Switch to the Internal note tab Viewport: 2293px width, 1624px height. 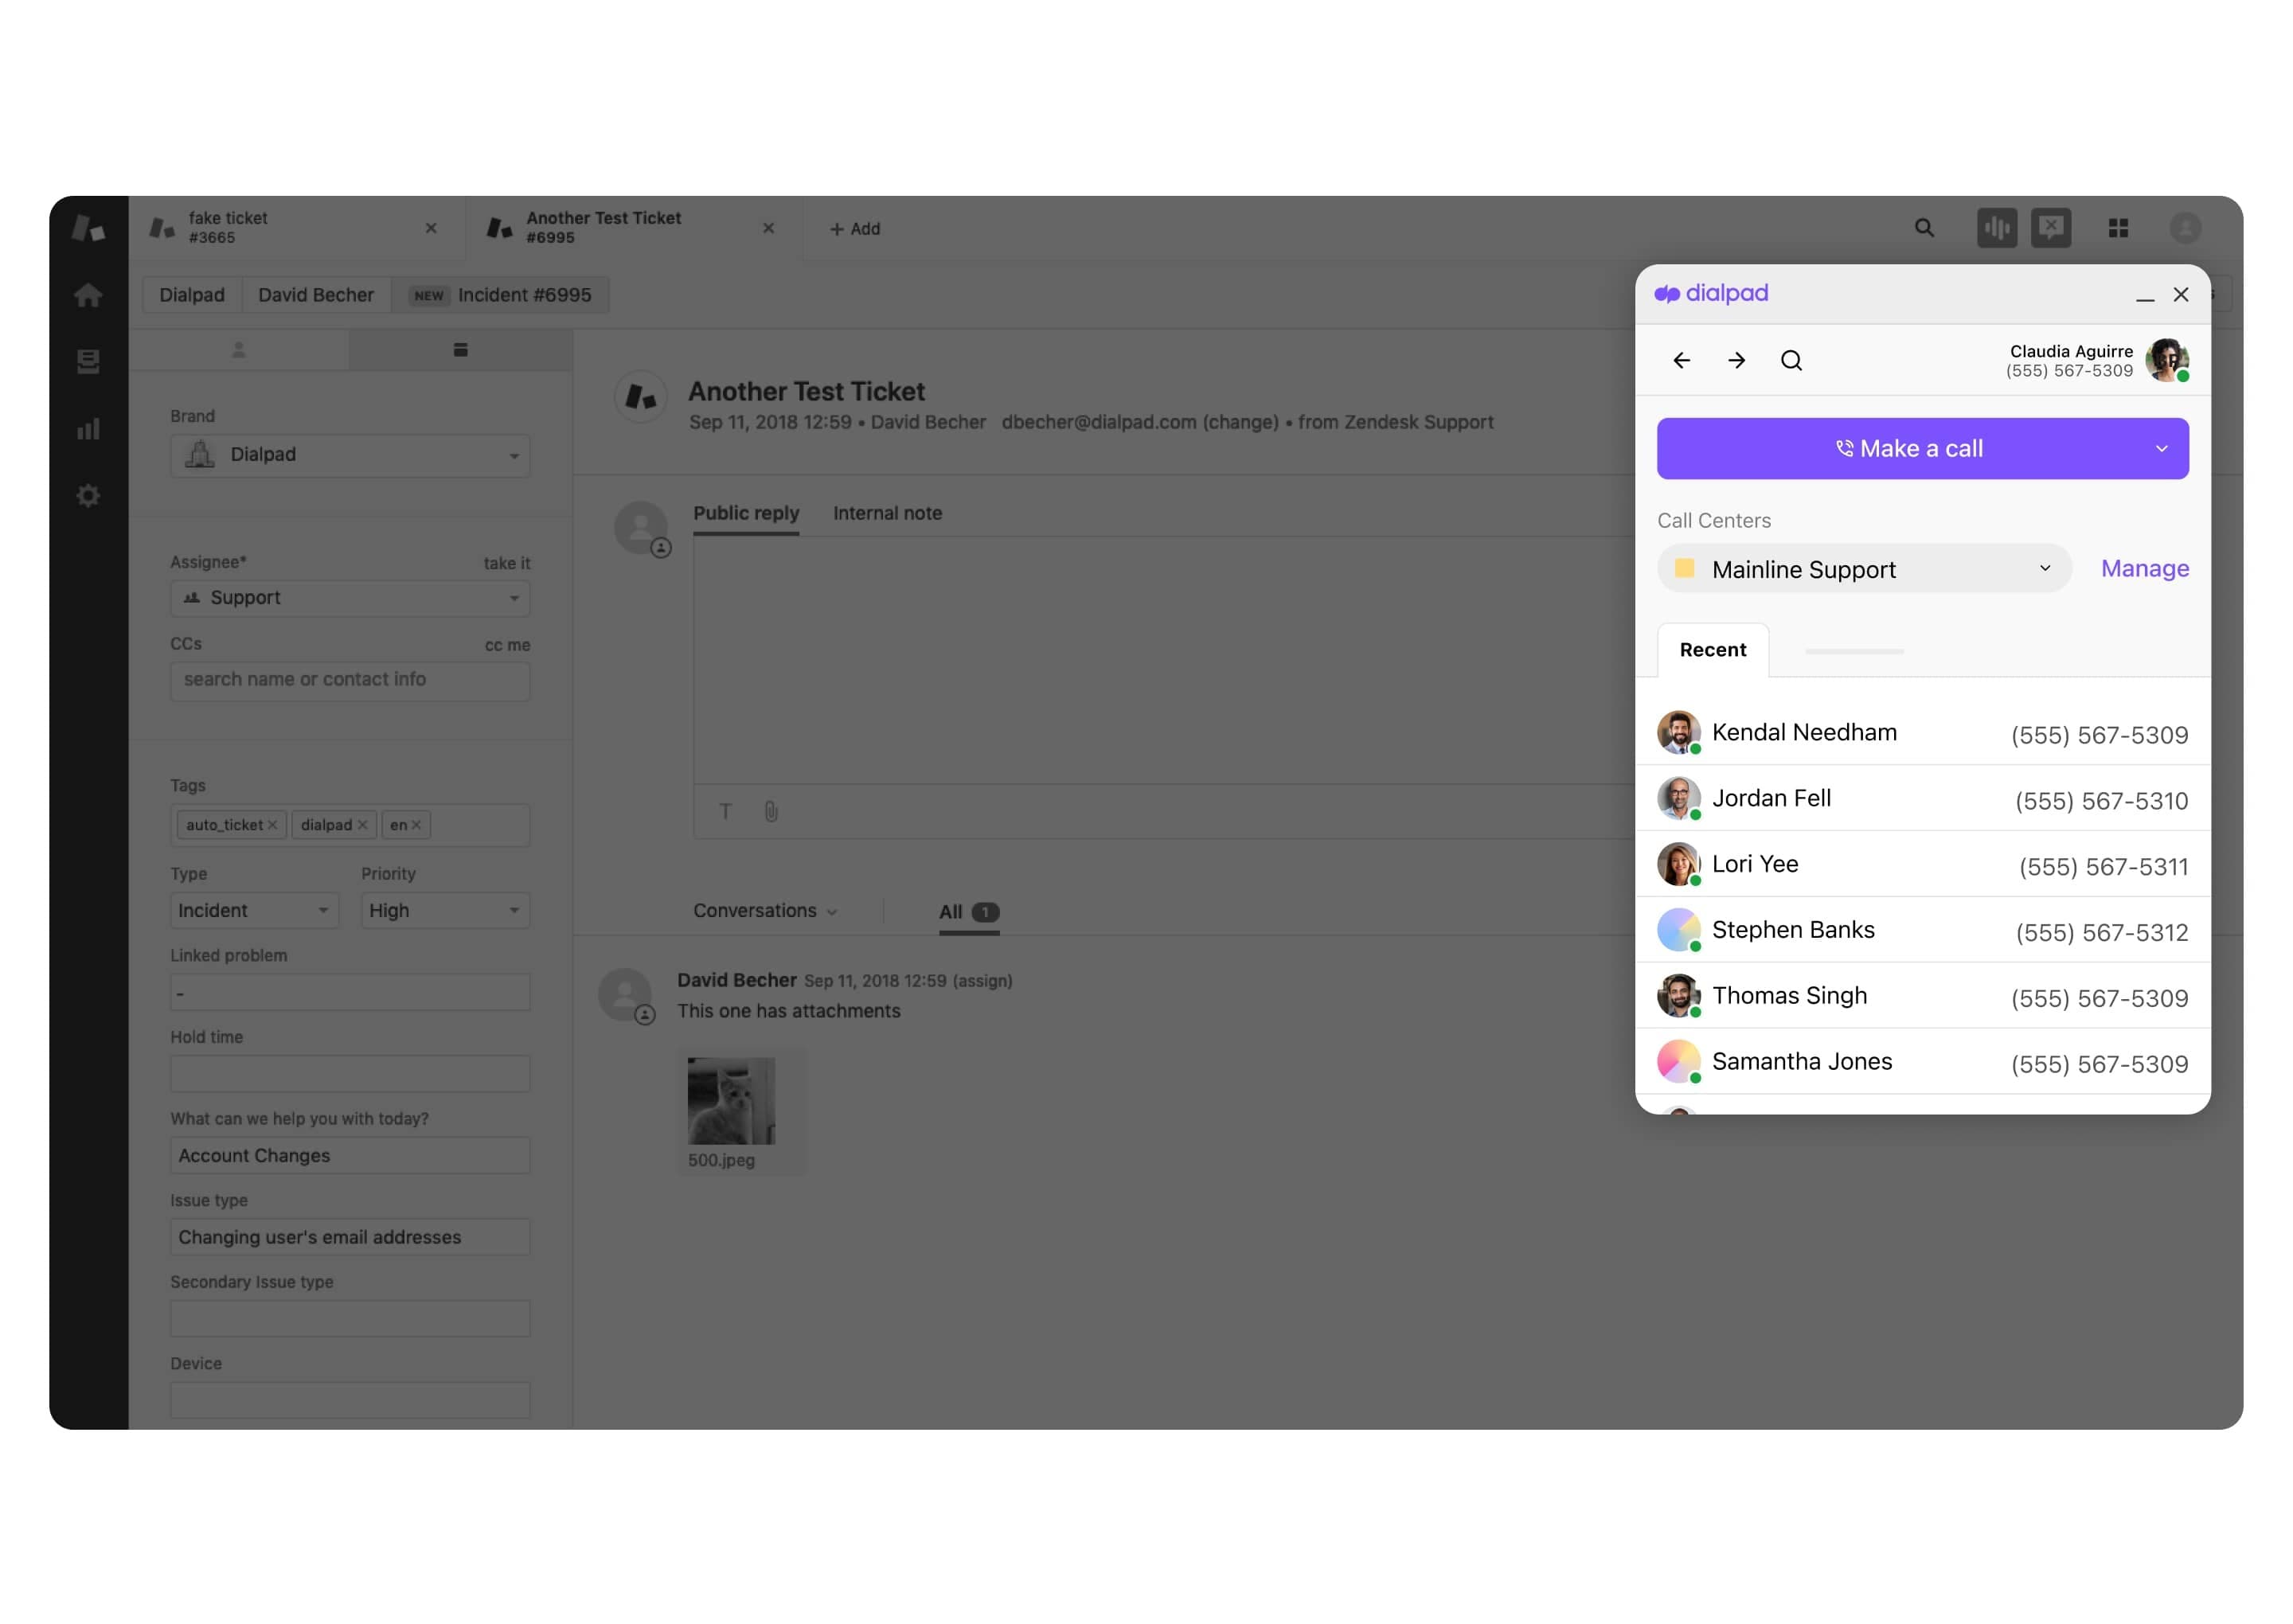[887, 513]
